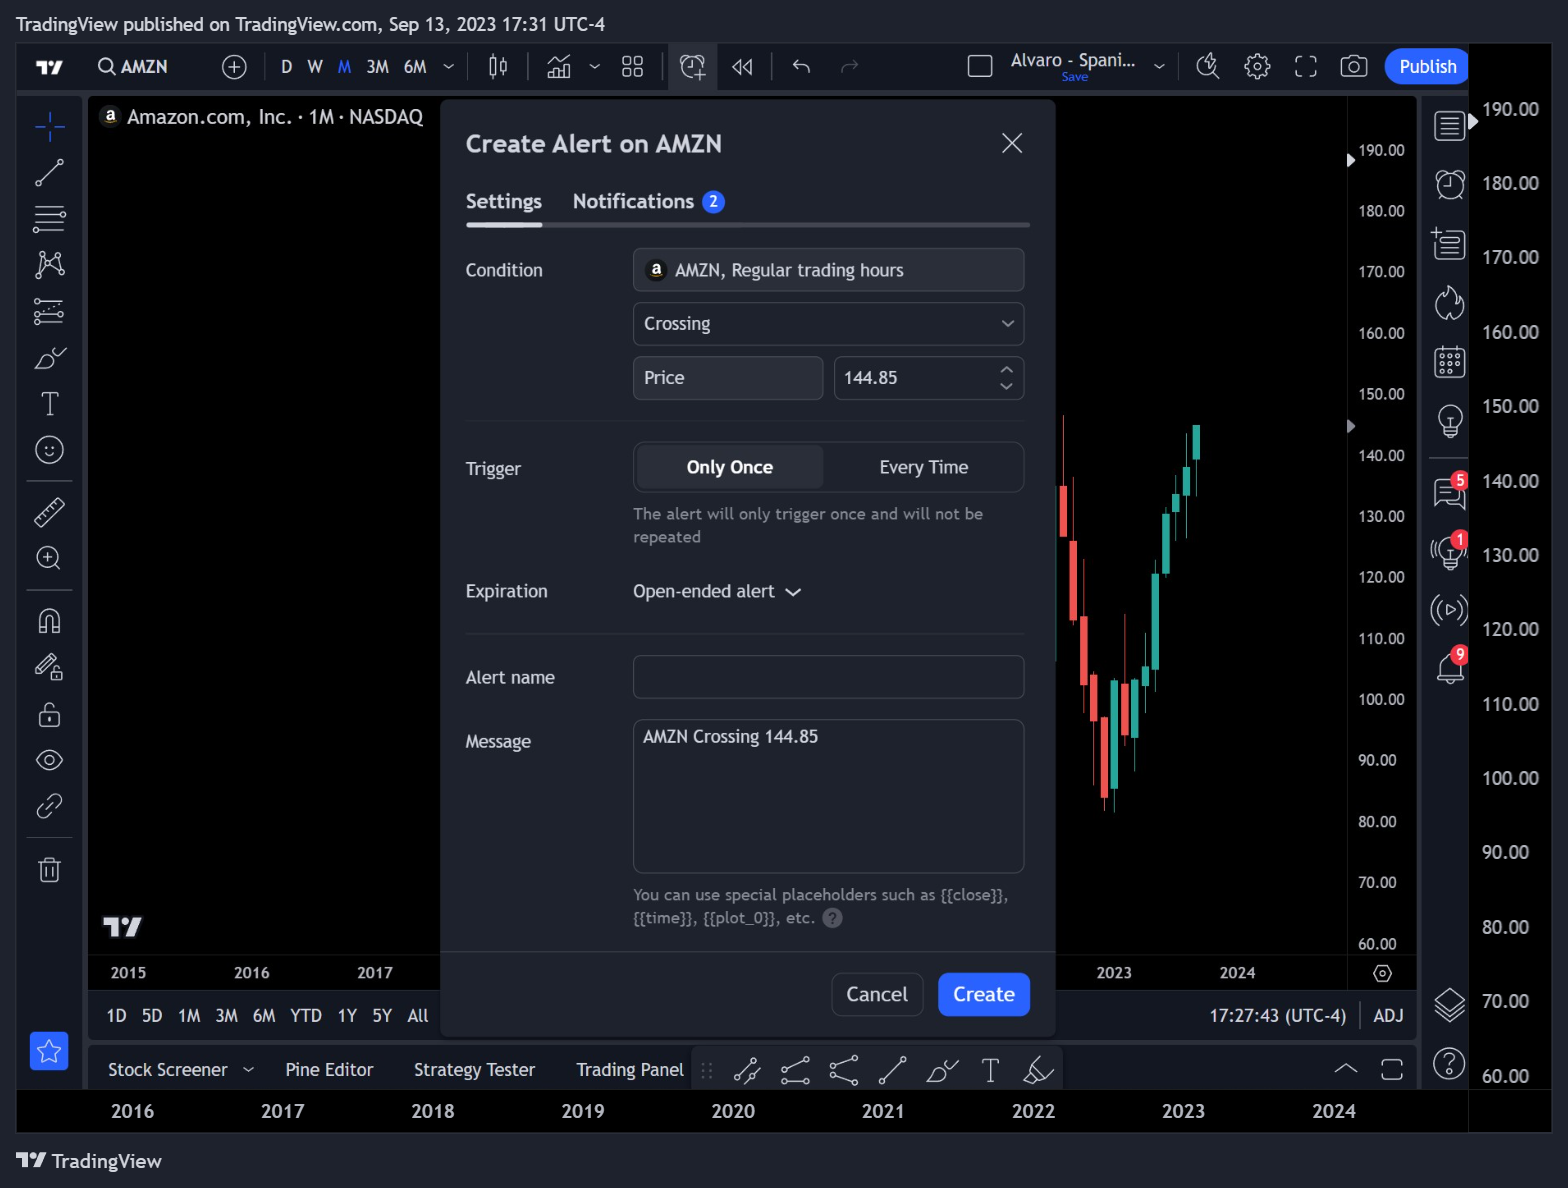Open the patterns drawing tool
The height and width of the screenshot is (1188, 1568).
(x=49, y=264)
